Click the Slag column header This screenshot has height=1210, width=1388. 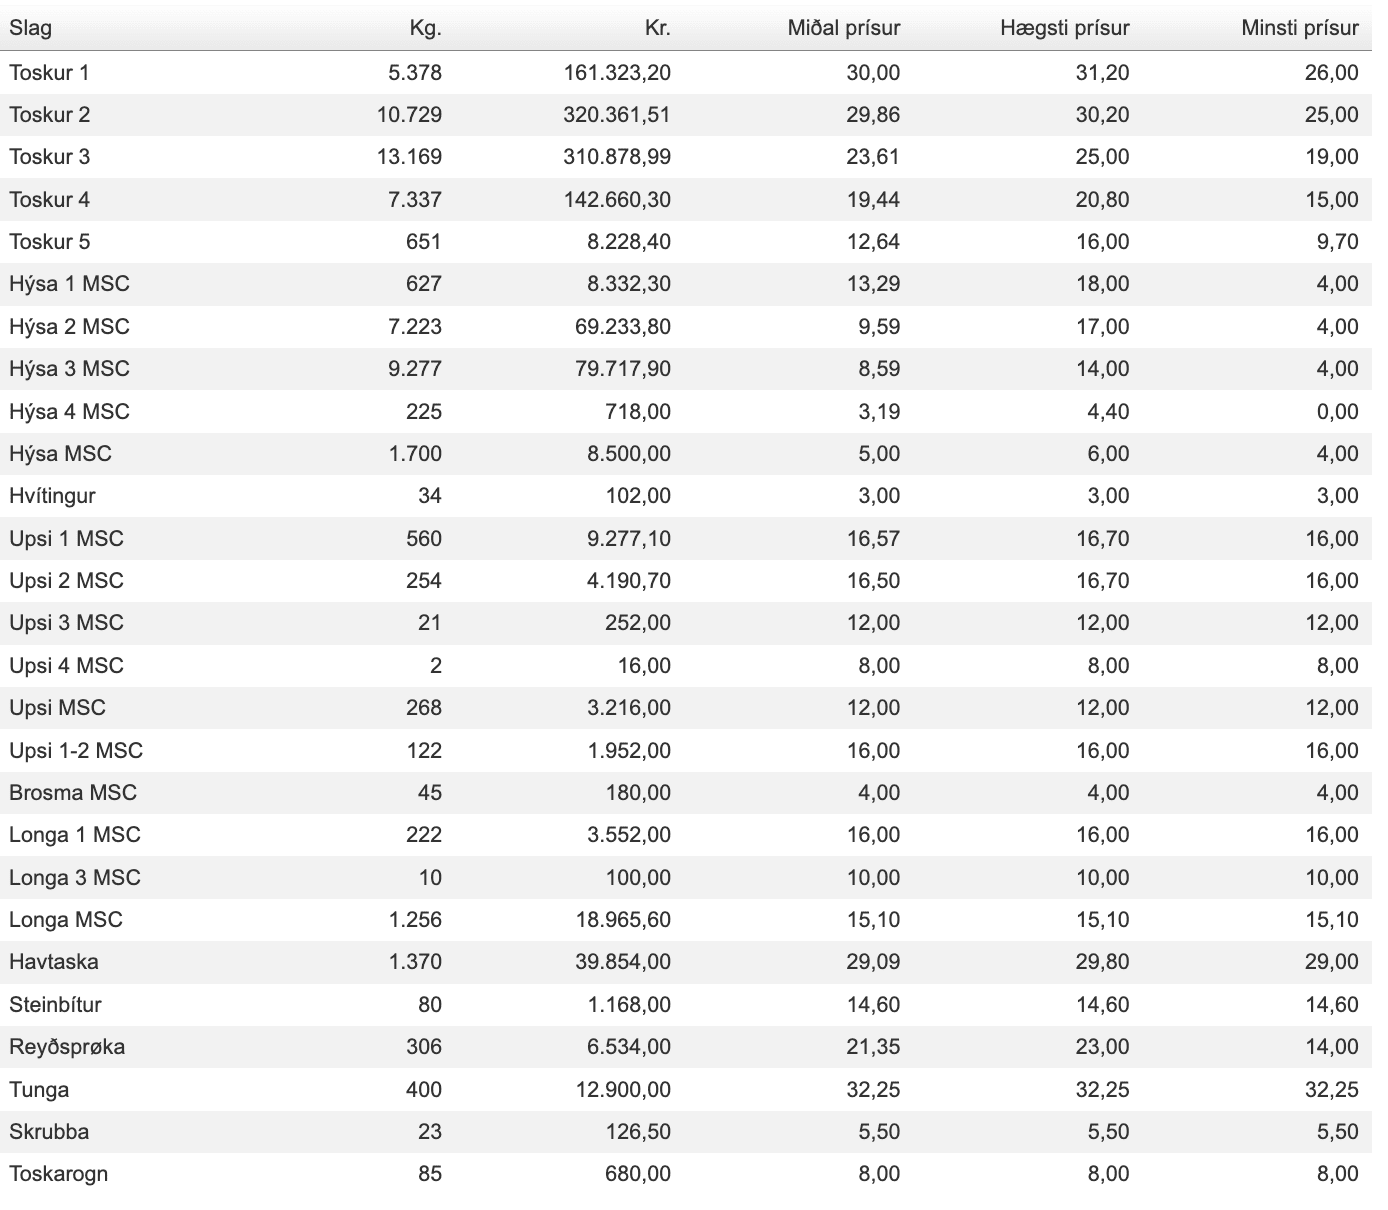pos(30,28)
